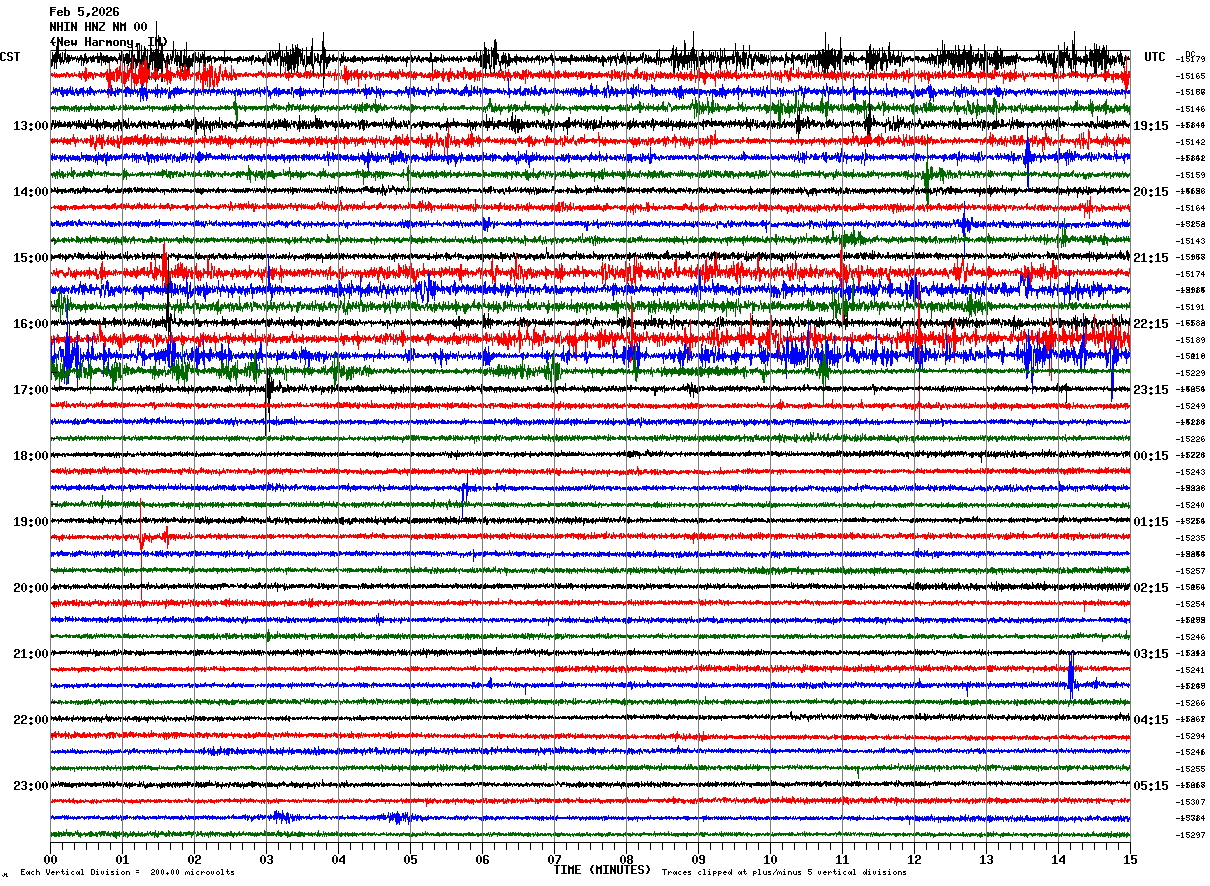
Task: Click the DC offset value -15159
Action: coord(1191,175)
